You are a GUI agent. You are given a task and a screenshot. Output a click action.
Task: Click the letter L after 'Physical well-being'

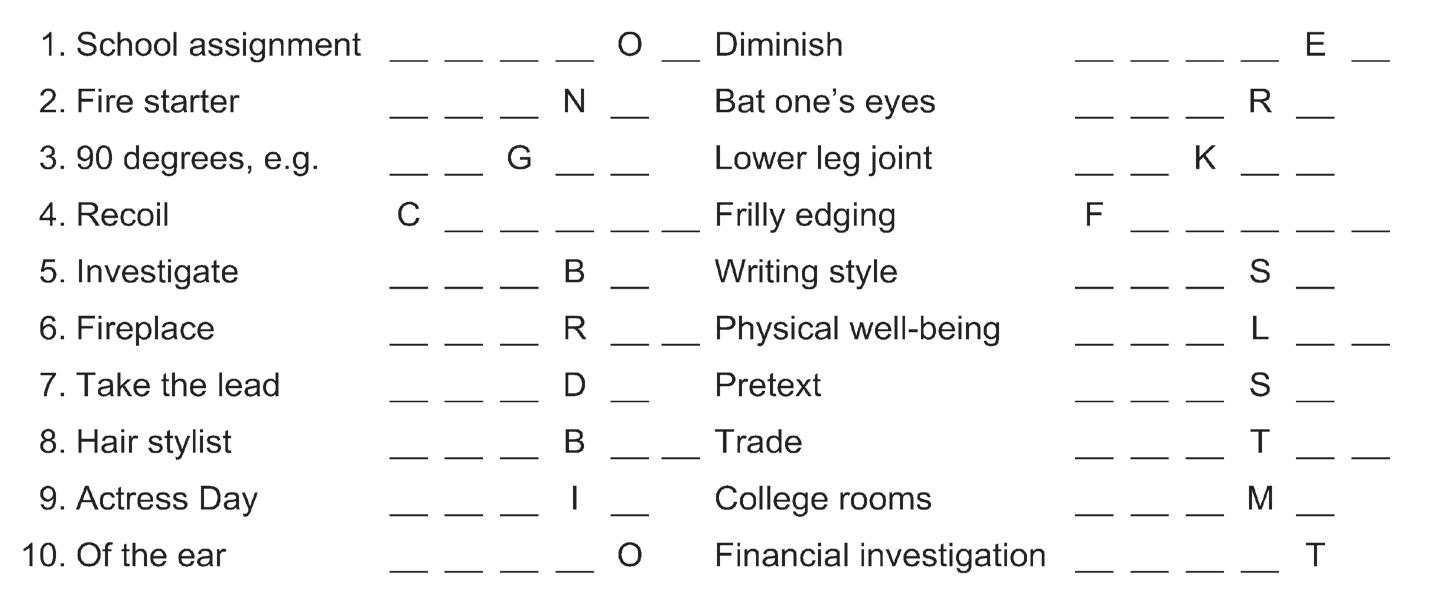tap(1260, 328)
